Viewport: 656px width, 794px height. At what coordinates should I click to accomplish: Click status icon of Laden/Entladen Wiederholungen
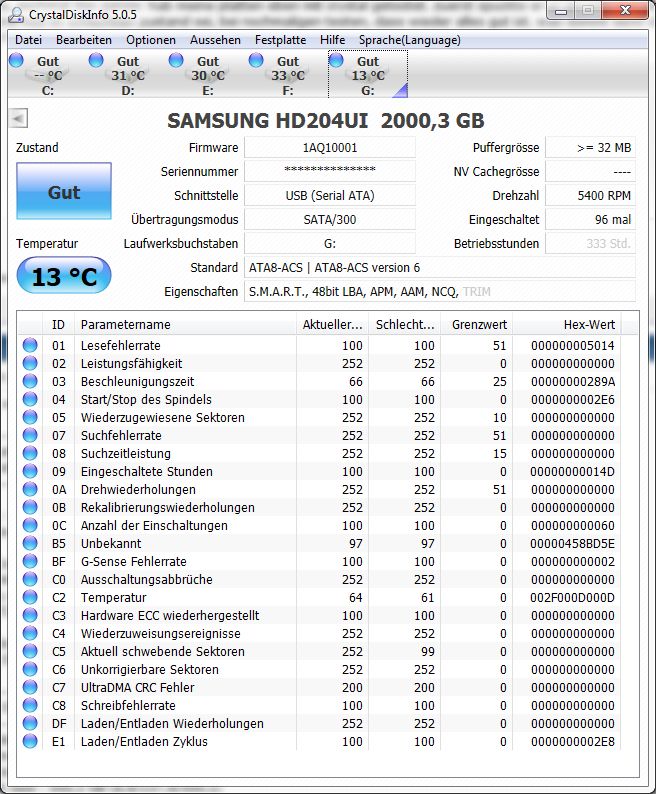tap(30, 723)
